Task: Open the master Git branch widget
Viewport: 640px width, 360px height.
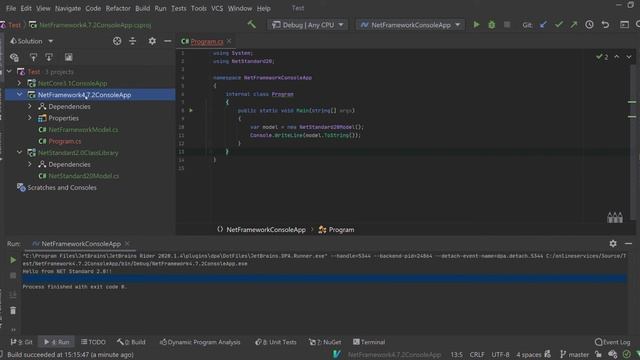Action: [575, 355]
